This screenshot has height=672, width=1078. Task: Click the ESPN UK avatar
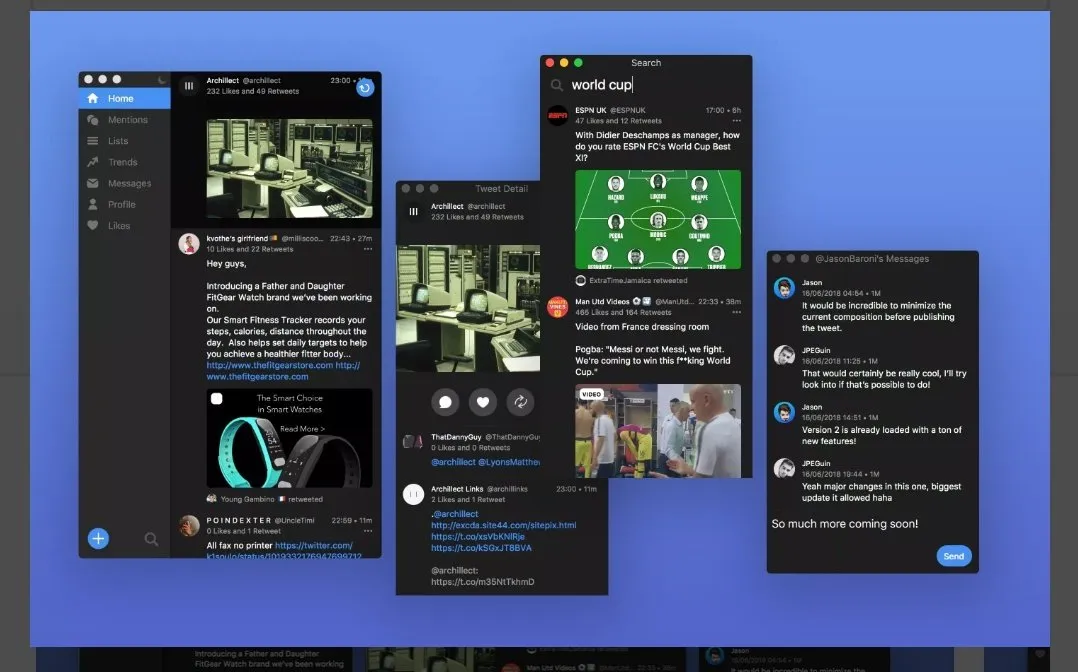558,116
